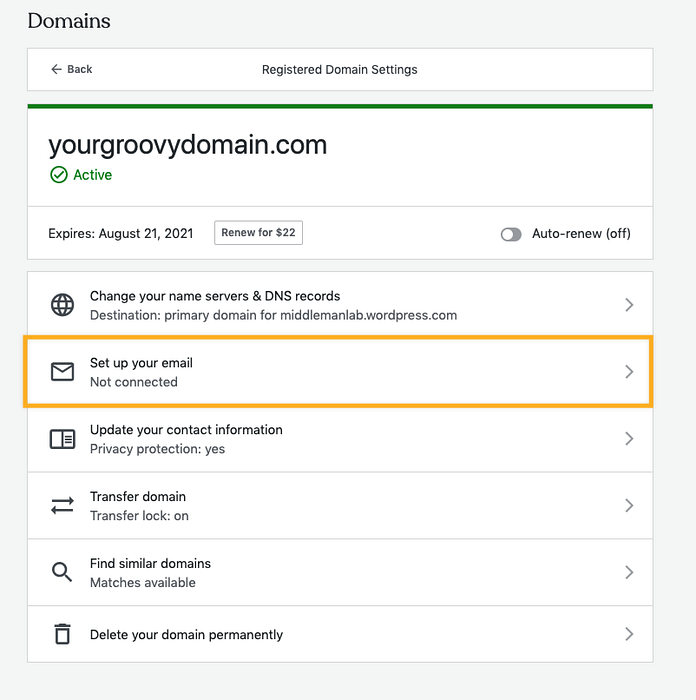
Task: Click the Find similar domains chevron
Action: 629,572
